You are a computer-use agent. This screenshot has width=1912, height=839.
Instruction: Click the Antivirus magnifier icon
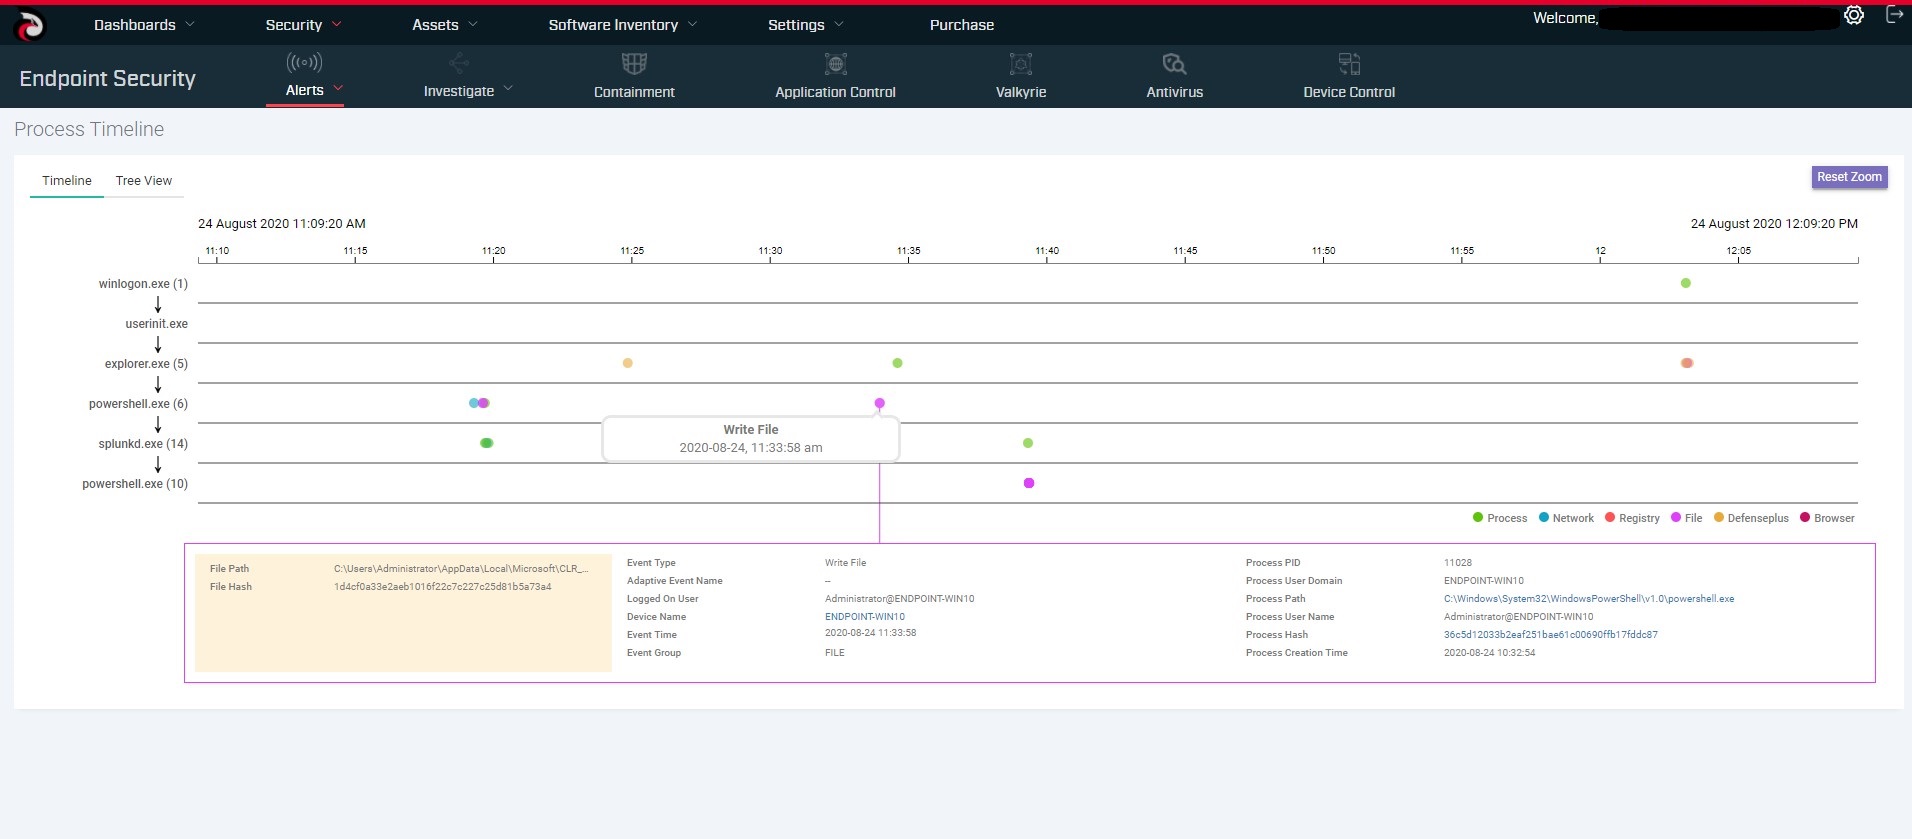tap(1174, 64)
